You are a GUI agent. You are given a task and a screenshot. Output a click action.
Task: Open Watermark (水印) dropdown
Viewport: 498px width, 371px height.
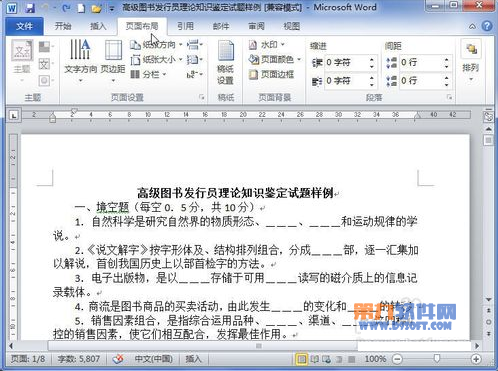point(267,44)
